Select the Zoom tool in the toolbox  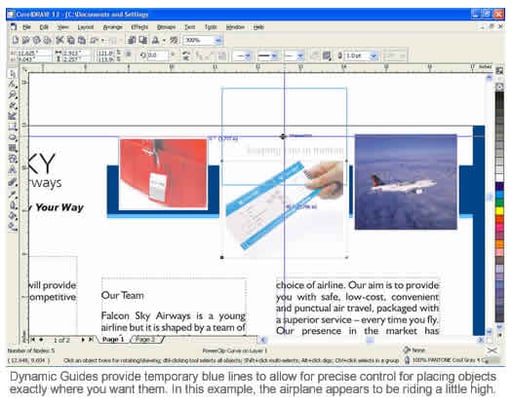click(x=12, y=95)
